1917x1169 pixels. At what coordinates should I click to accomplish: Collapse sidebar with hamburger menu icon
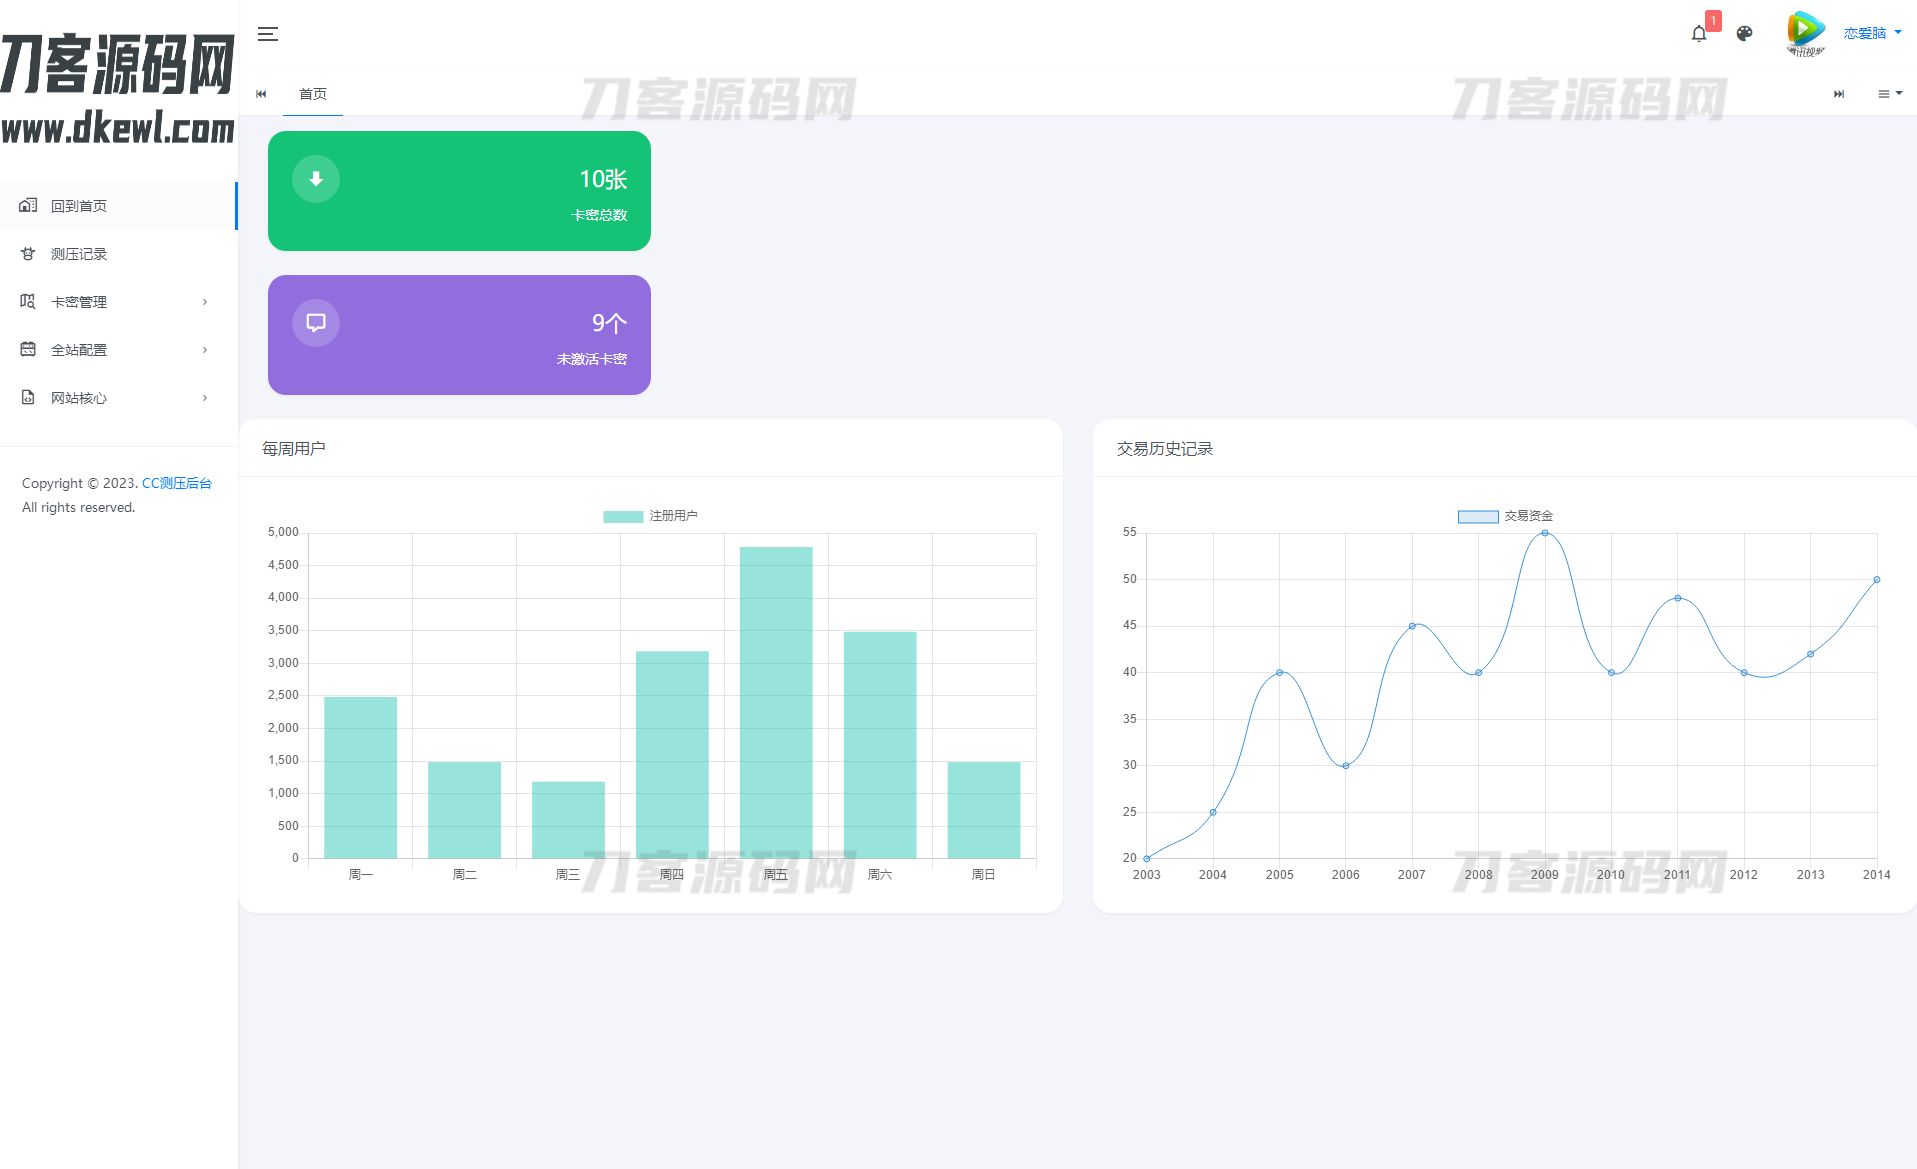(x=267, y=34)
